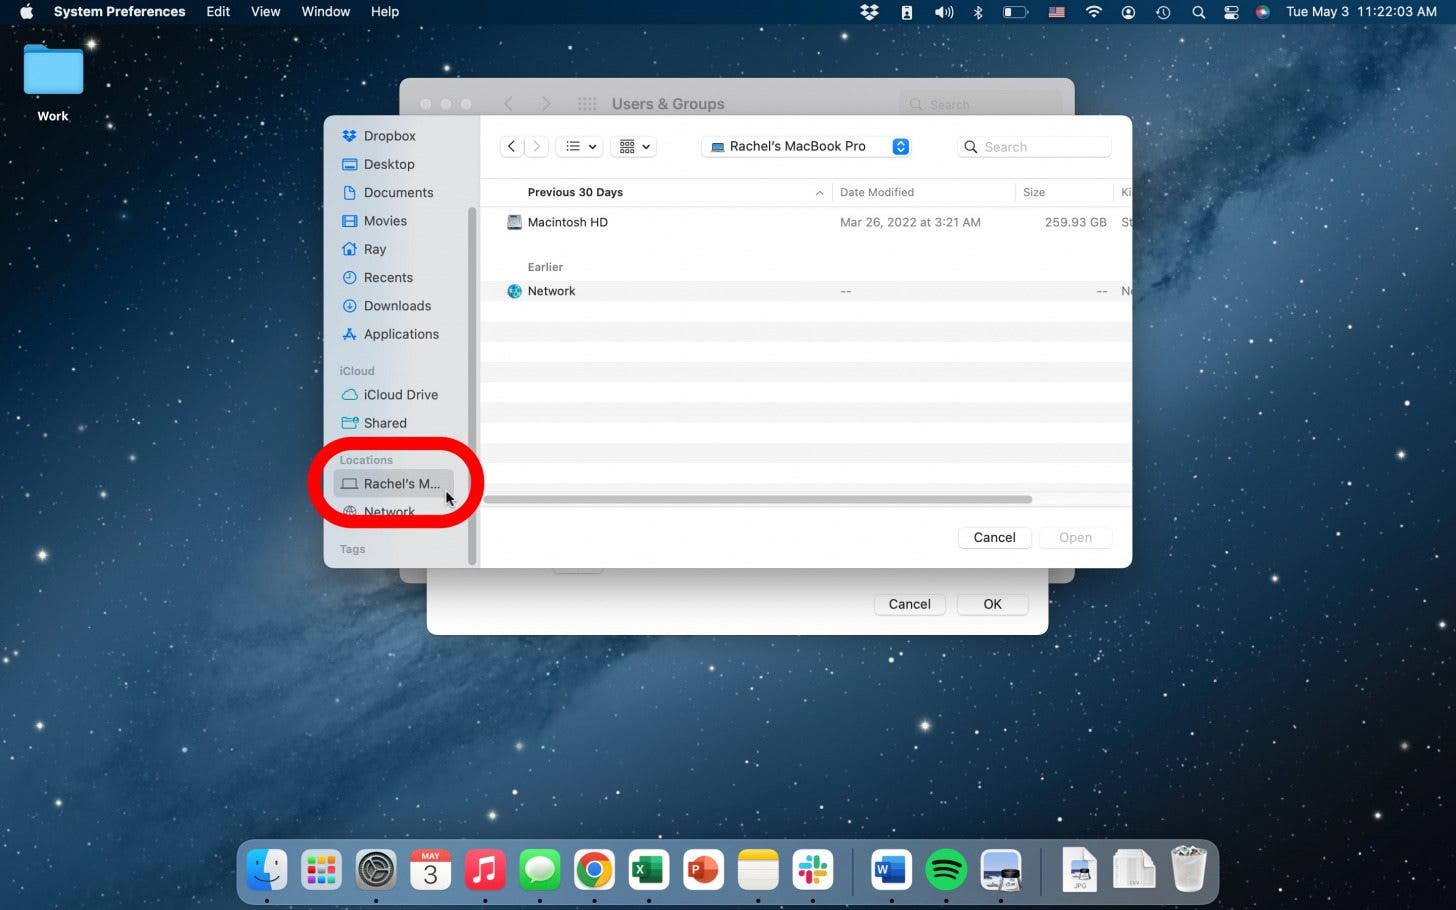
Task: Open the View menu in menu bar
Action: [265, 12]
